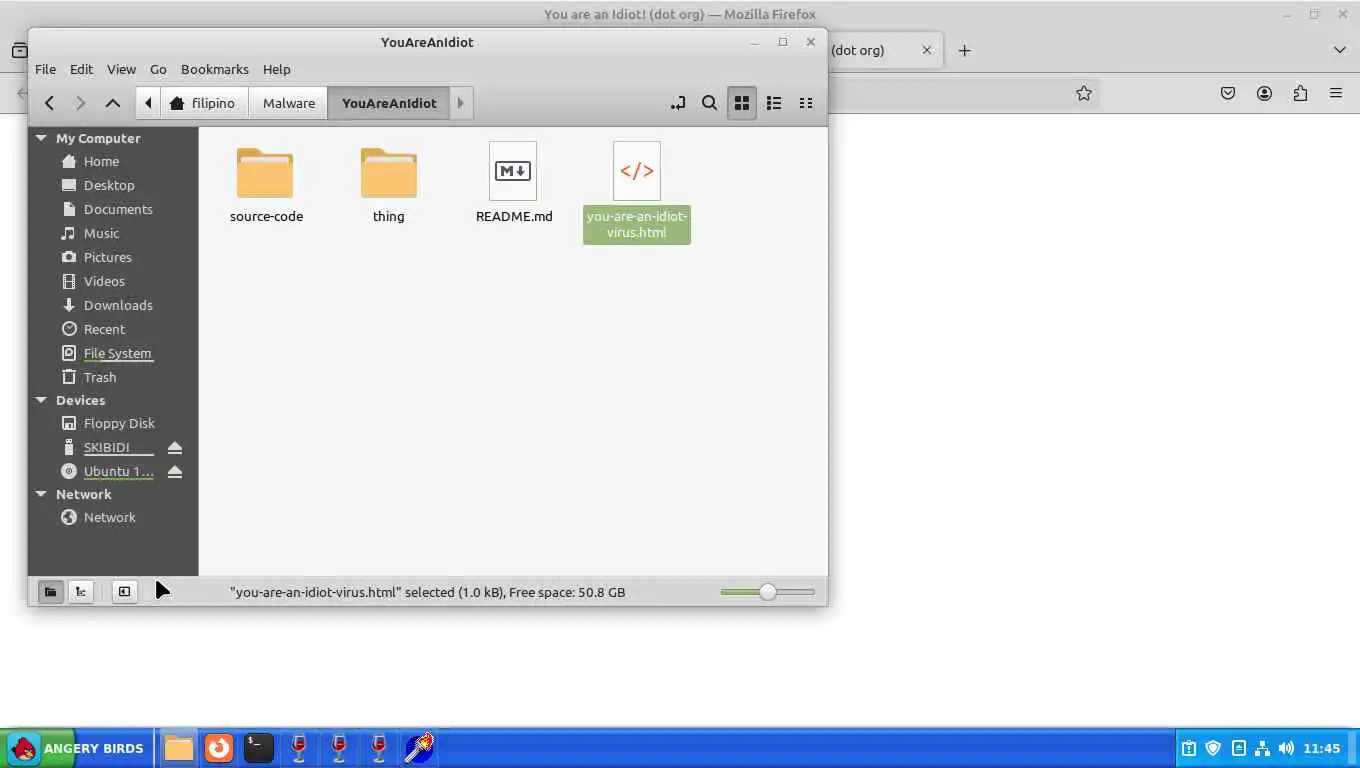
Task: Open the Go menu
Action: pyautogui.click(x=158, y=69)
